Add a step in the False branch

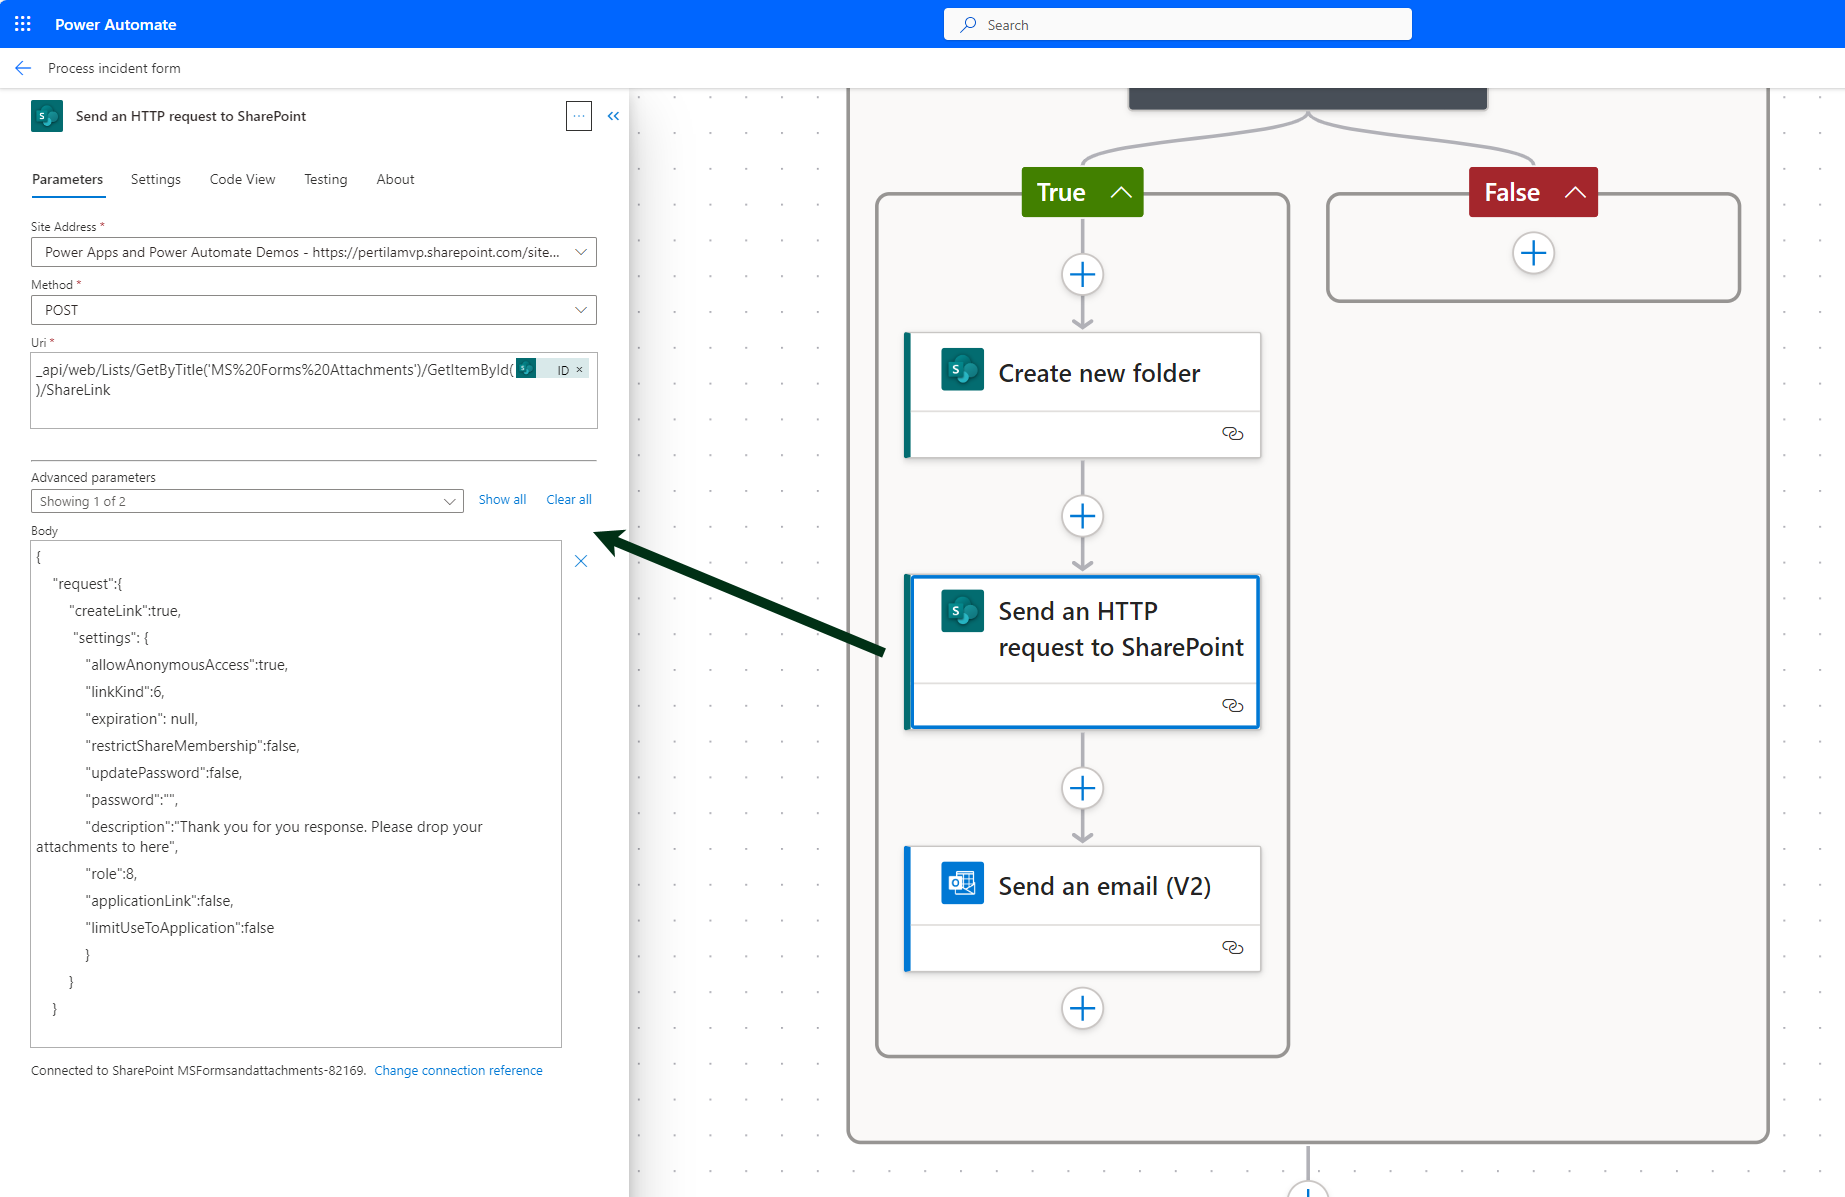[x=1533, y=253]
